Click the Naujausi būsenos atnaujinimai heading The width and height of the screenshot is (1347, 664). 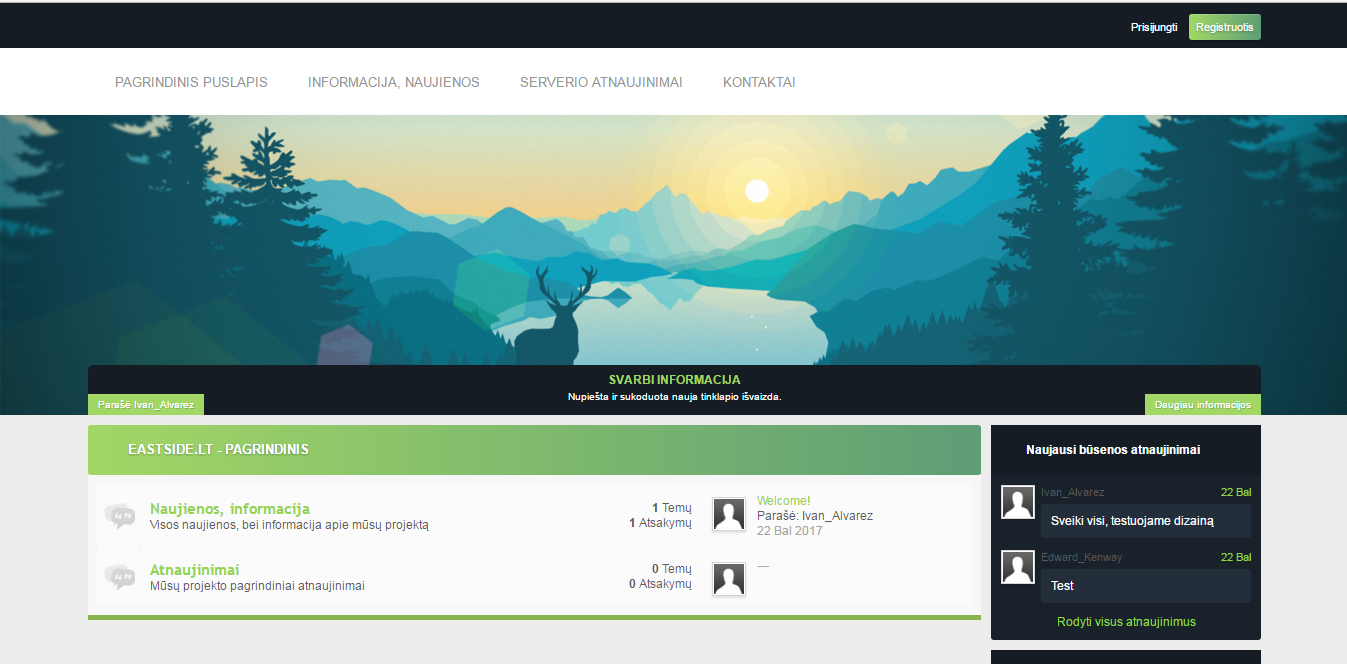pyautogui.click(x=1113, y=450)
